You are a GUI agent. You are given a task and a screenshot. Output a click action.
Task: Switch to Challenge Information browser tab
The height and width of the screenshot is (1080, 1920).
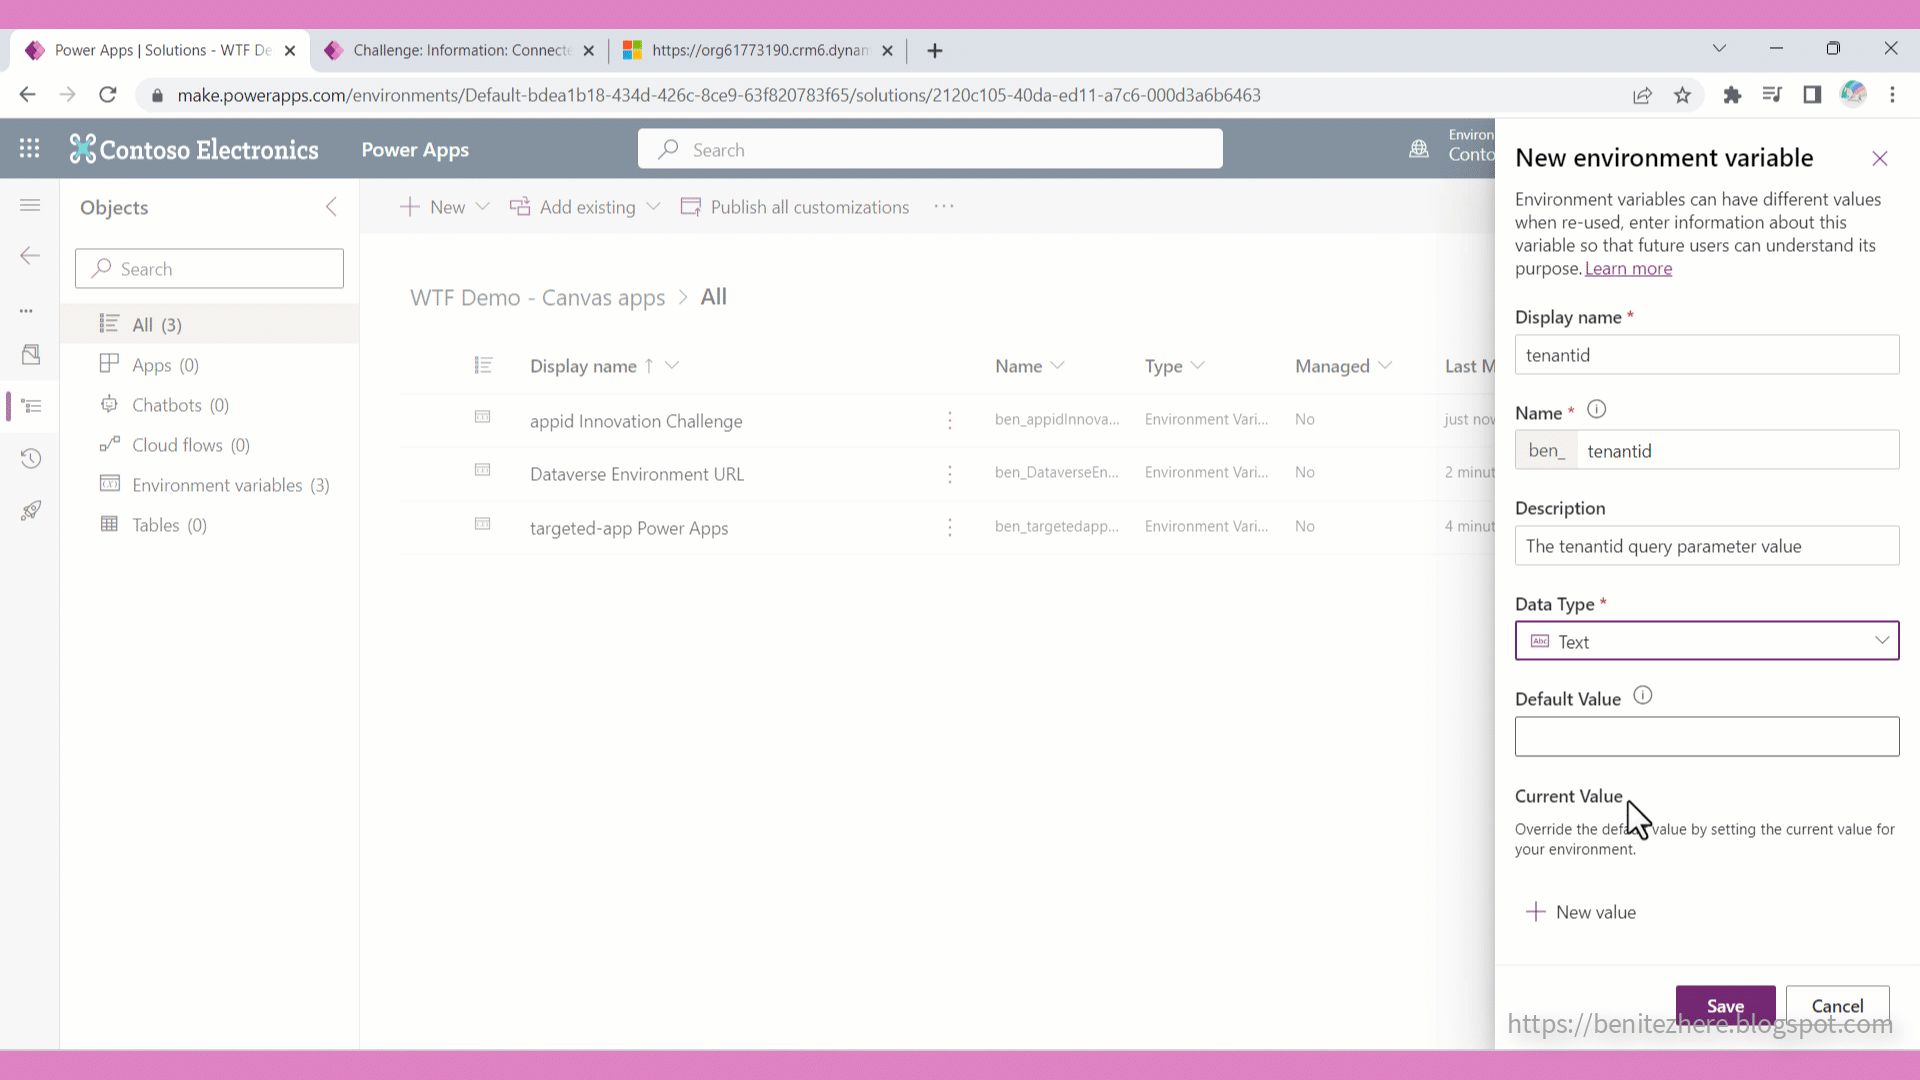click(x=460, y=50)
